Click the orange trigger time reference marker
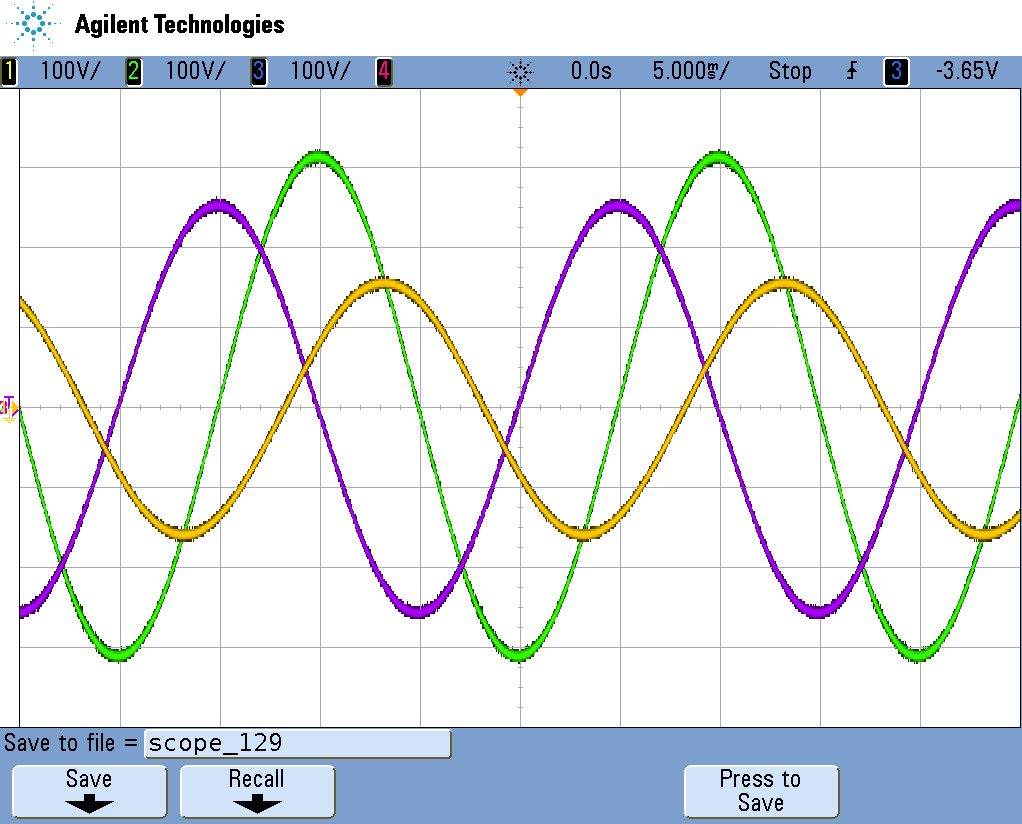This screenshot has height=824, width=1022. 520,92
